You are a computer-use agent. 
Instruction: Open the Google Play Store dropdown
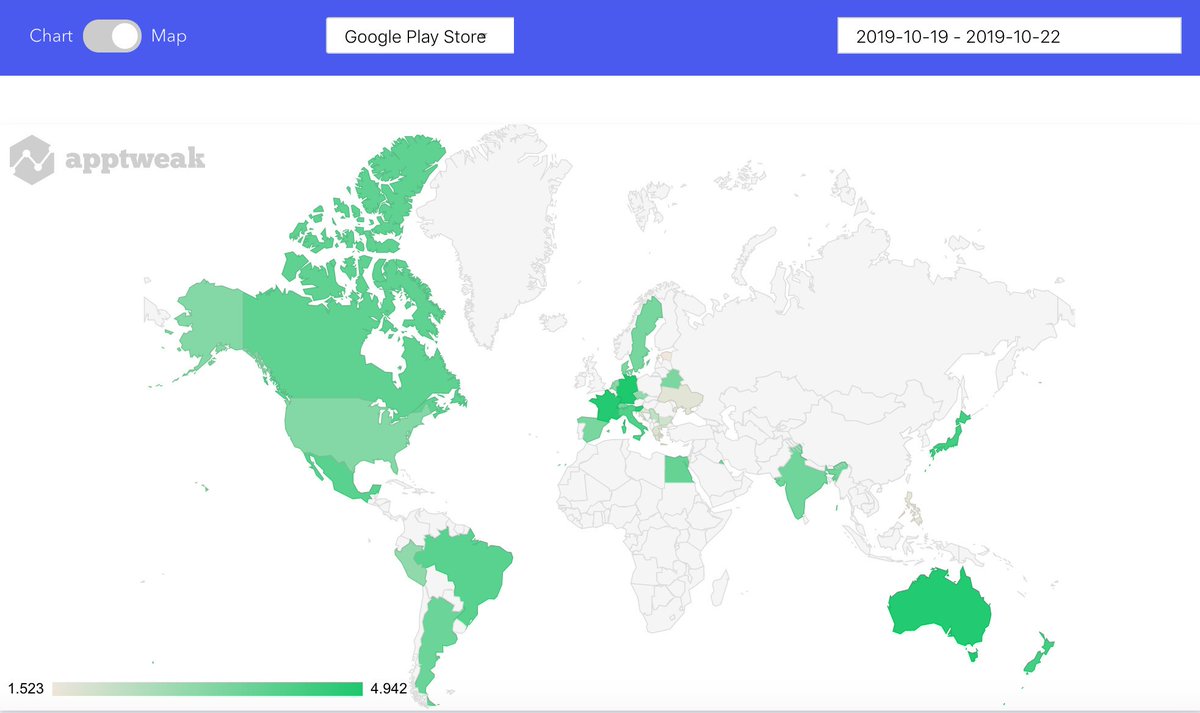pos(420,37)
